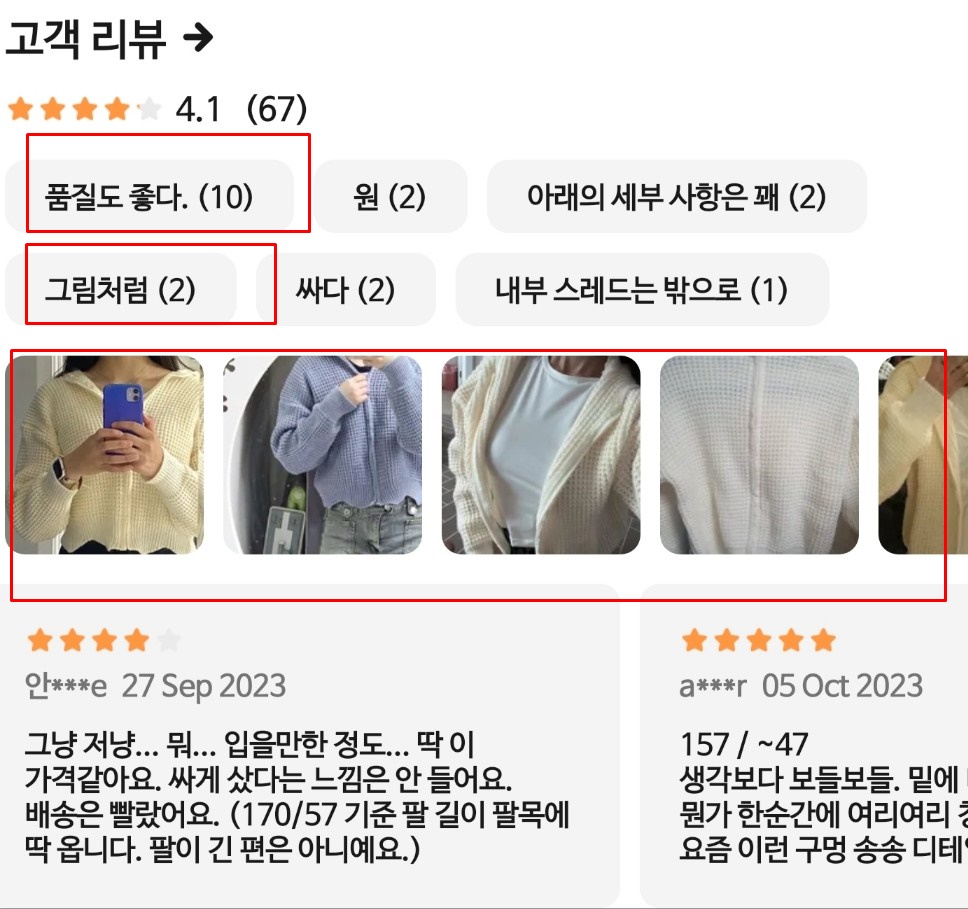The height and width of the screenshot is (909, 968).
Task: Open the 67 reviews count
Action: 276,109
